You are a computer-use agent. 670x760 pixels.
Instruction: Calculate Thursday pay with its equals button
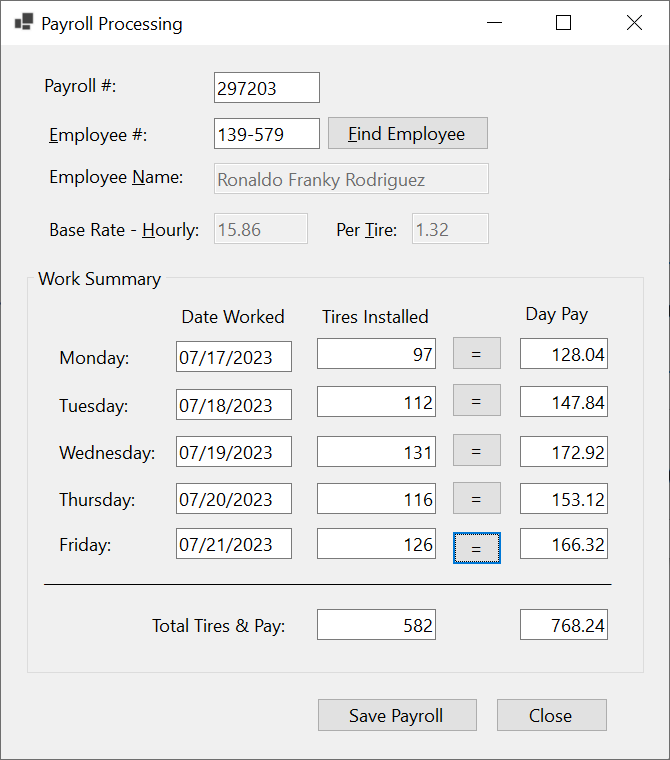477,498
